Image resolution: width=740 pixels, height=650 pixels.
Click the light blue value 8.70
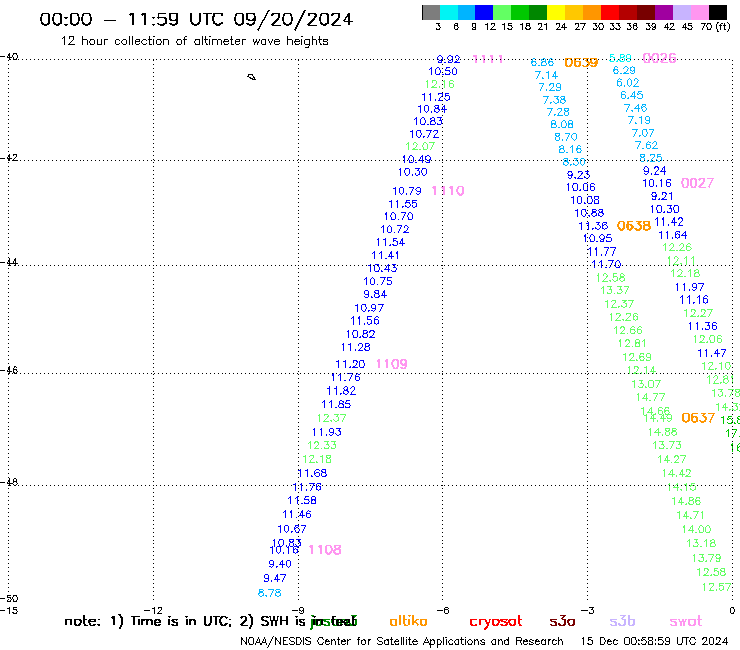566,137
